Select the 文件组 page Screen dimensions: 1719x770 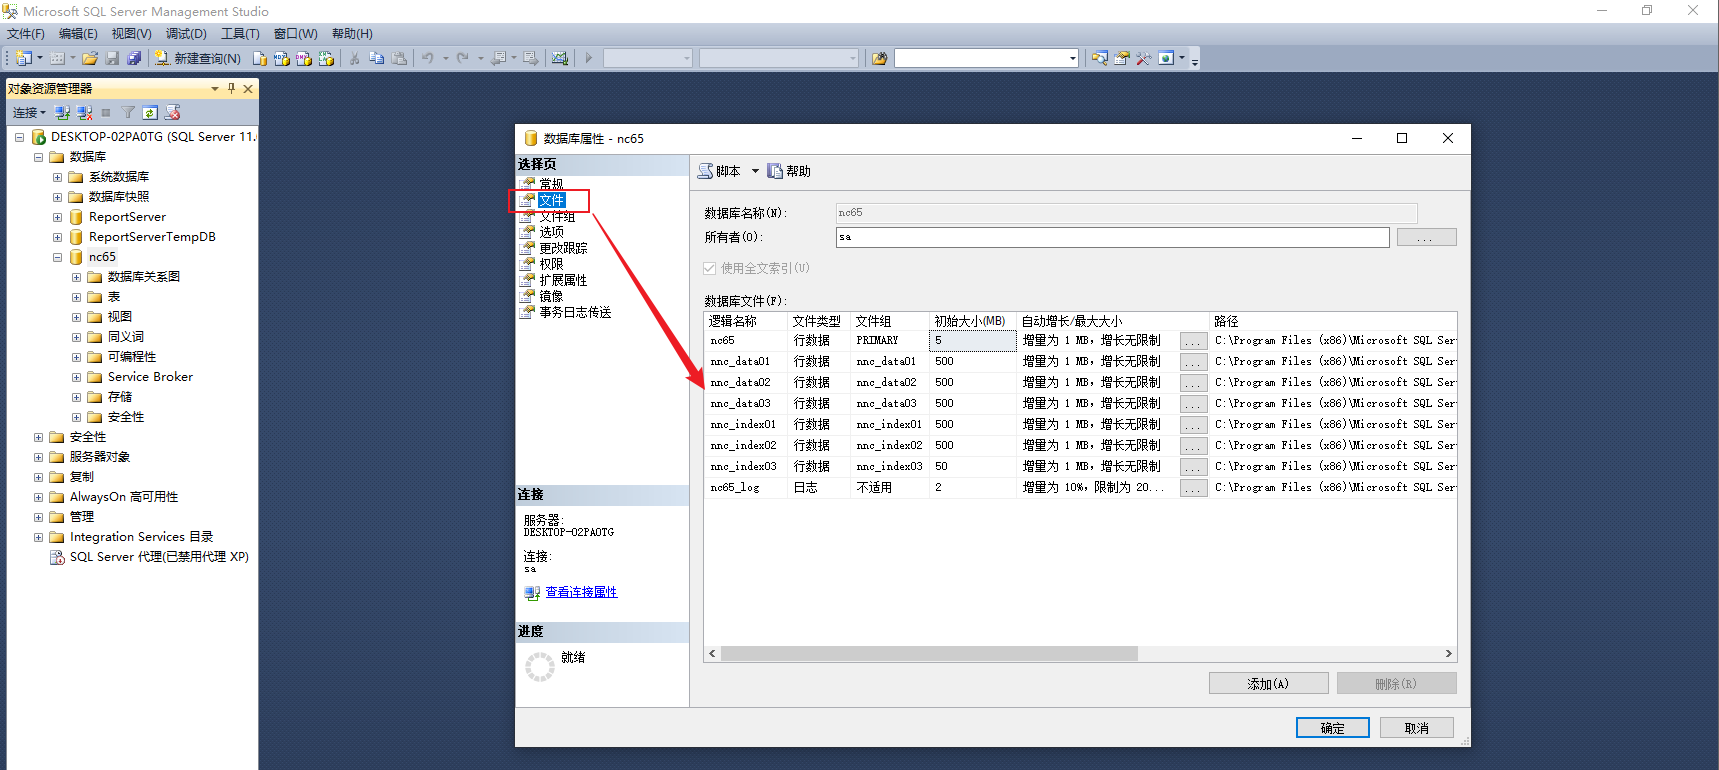click(556, 216)
